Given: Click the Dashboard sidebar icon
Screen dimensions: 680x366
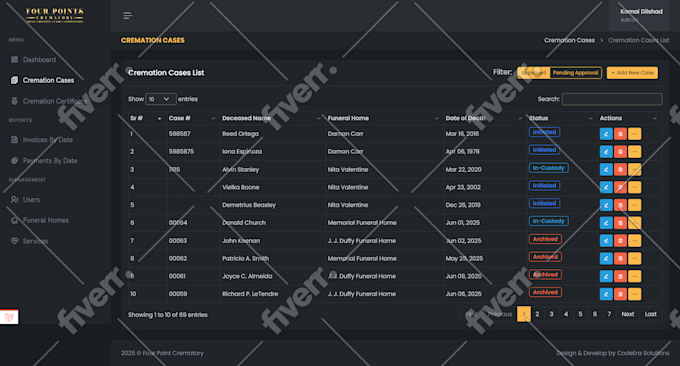Looking at the screenshot, I should (x=14, y=59).
